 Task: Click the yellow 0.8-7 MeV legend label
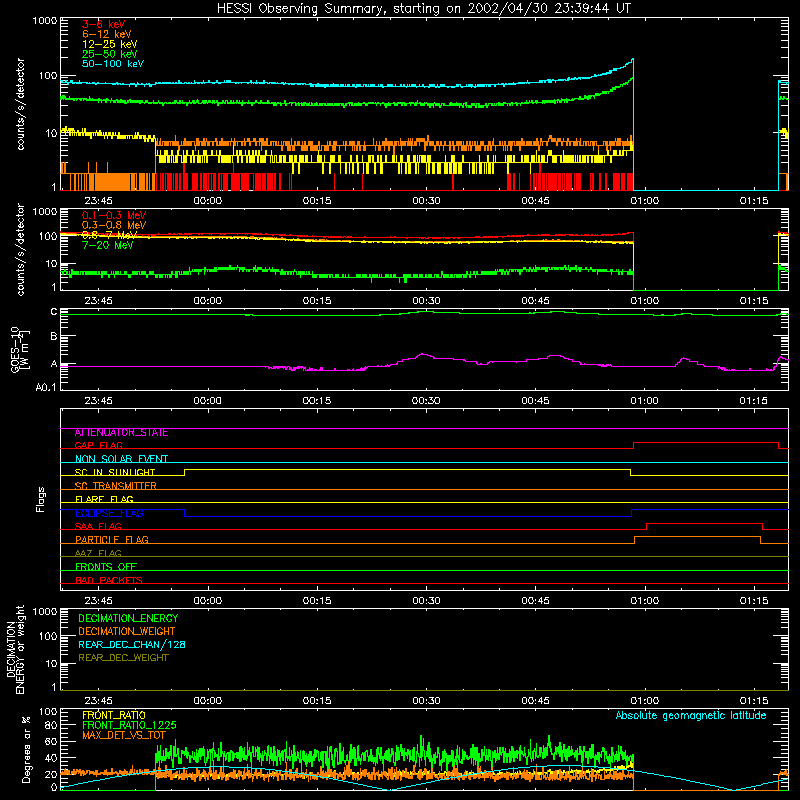[109, 235]
